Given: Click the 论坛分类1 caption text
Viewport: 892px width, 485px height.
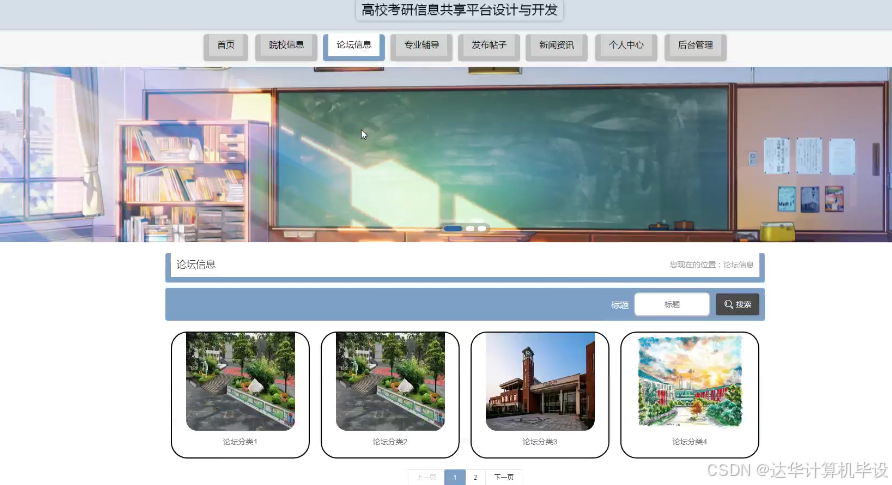Looking at the screenshot, I should coord(240,442).
